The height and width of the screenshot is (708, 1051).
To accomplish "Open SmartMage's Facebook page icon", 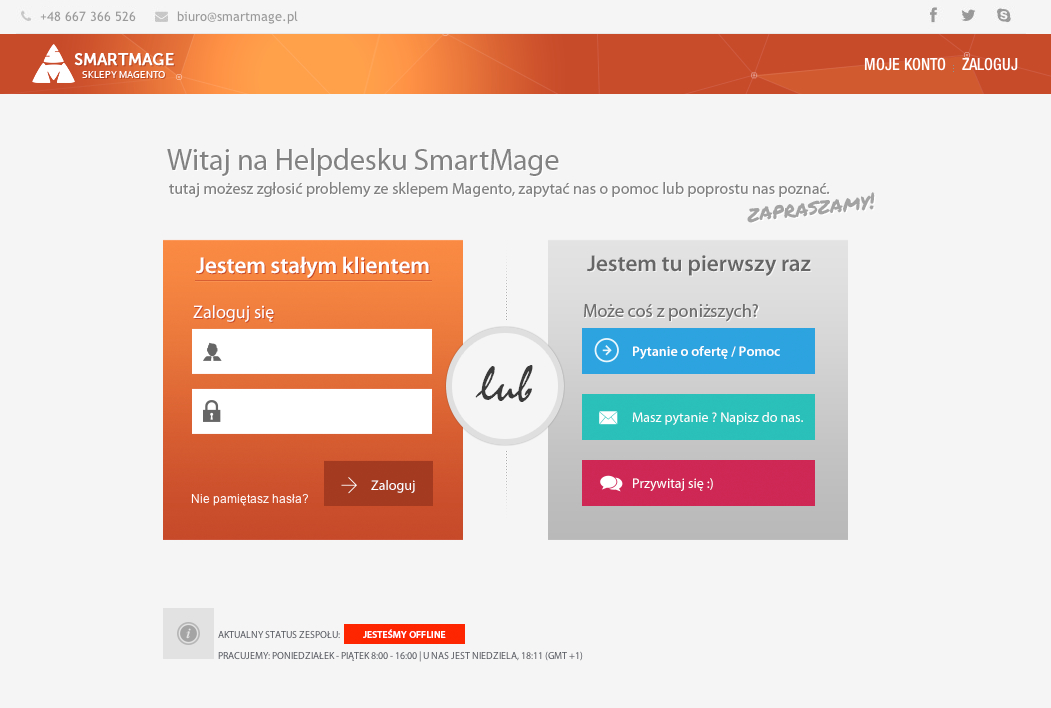I will (x=933, y=15).
